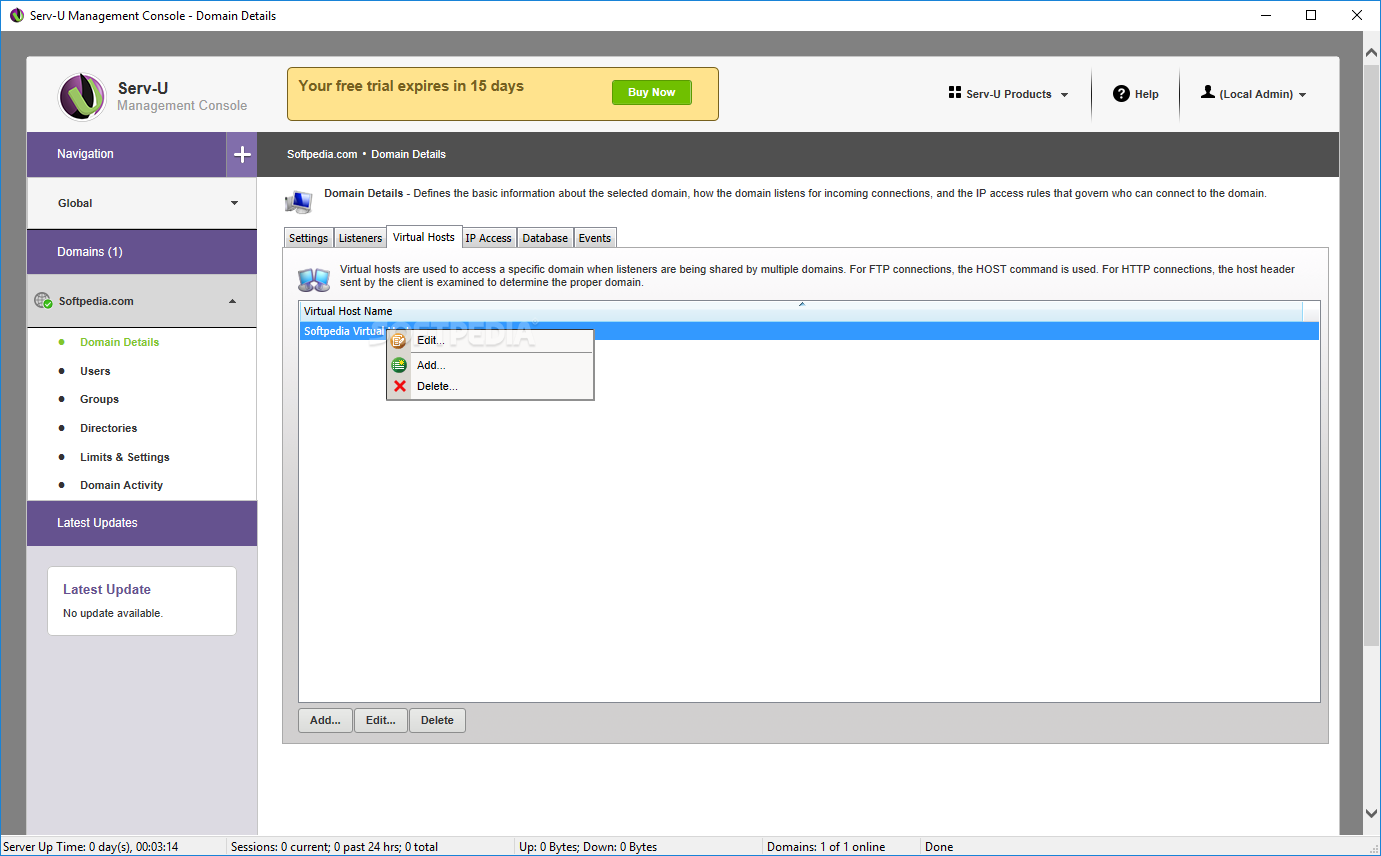The width and height of the screenshot is (1381, 856).
Task: Click the Softpedia.com breadcrumb
Action: [322, 154]
